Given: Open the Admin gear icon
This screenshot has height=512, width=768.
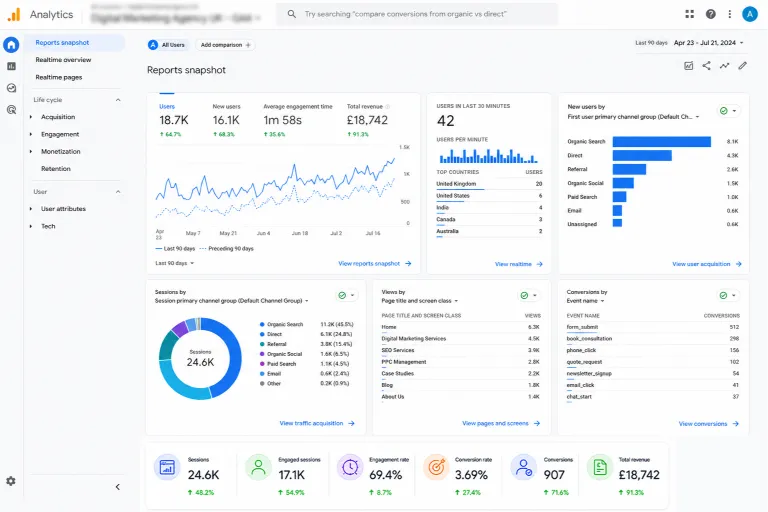Looking at the screenshot, I should pyautogui.click(x=11, y=481).
